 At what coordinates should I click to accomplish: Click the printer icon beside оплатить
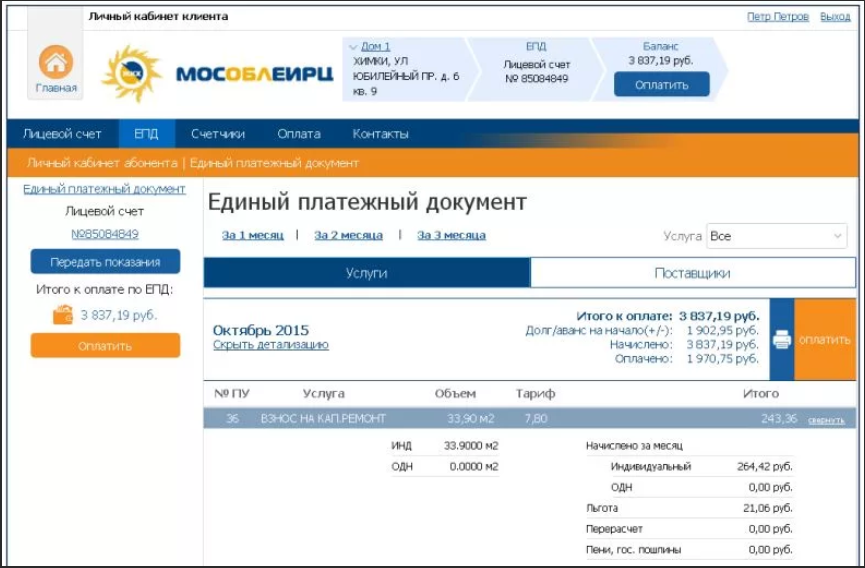click(782, 340)
